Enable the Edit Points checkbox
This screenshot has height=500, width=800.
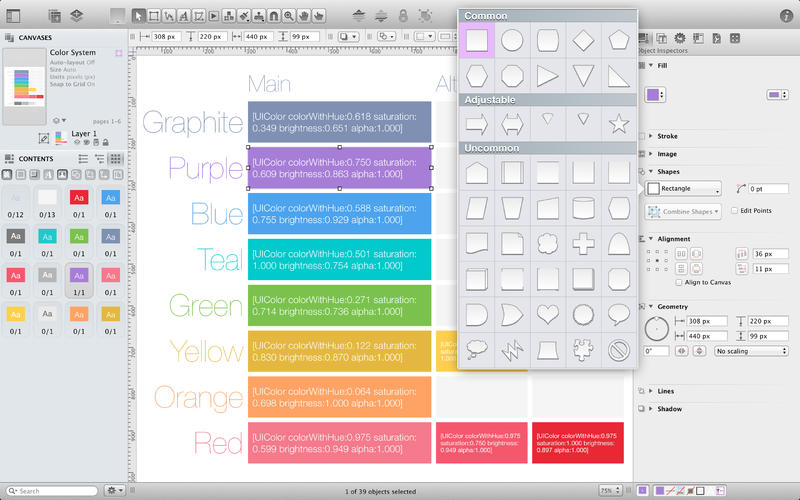pyautogui.click(x=734, y=211)
